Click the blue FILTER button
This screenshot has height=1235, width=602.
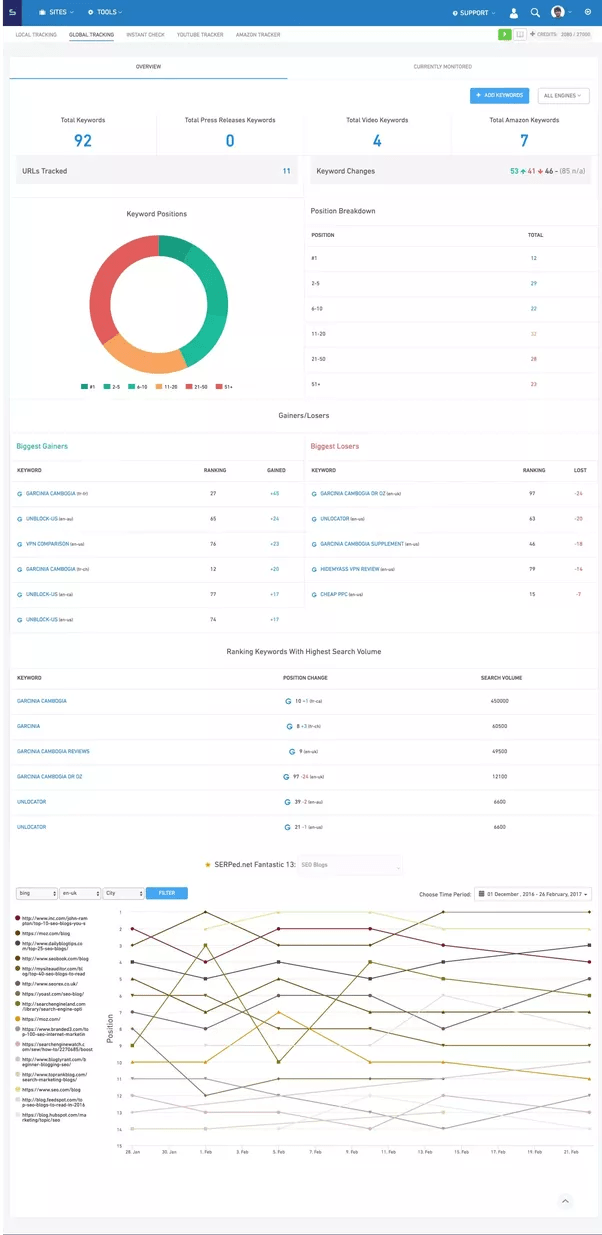pos(167,894)
